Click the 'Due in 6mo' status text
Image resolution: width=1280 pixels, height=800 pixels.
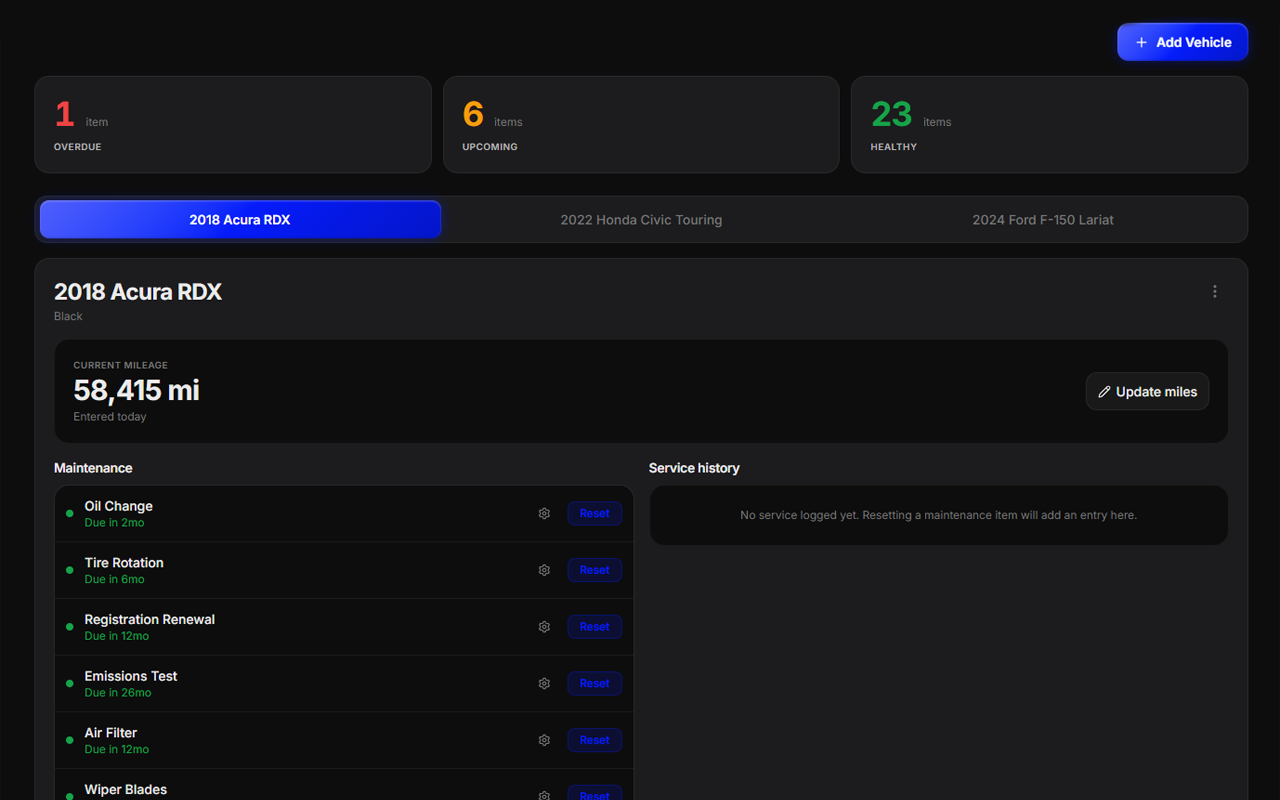[x=114, y=580]
